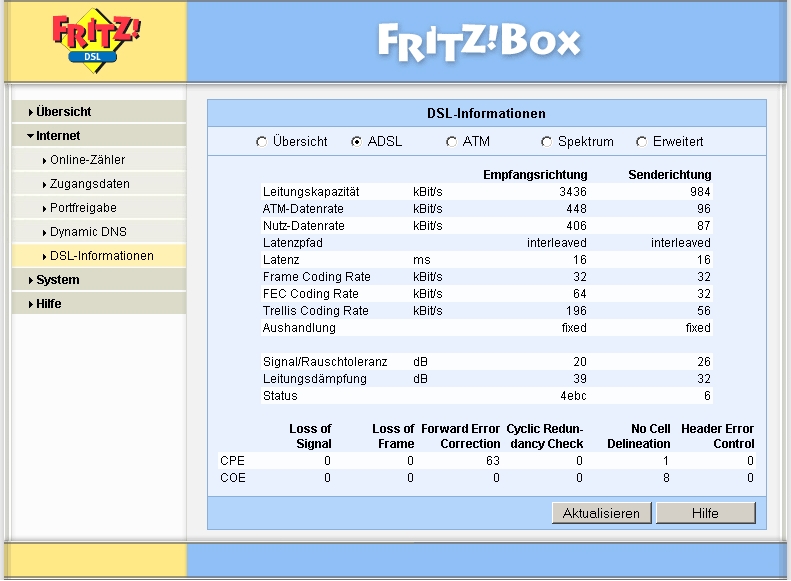The width and height of the screenshot is (791, 581).
Task: Click the Leitungsdämpfung row label
Action: point(314,379)
